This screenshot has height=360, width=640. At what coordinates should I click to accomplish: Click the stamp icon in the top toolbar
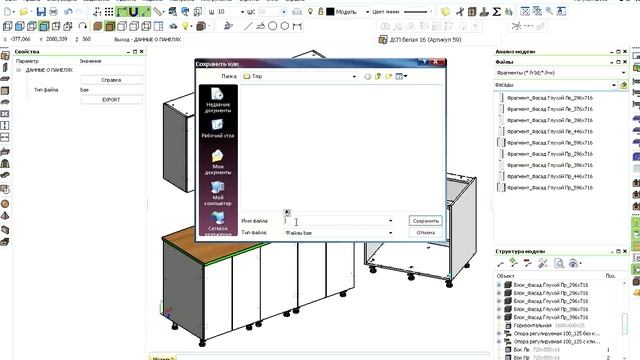tap(484, 12)
